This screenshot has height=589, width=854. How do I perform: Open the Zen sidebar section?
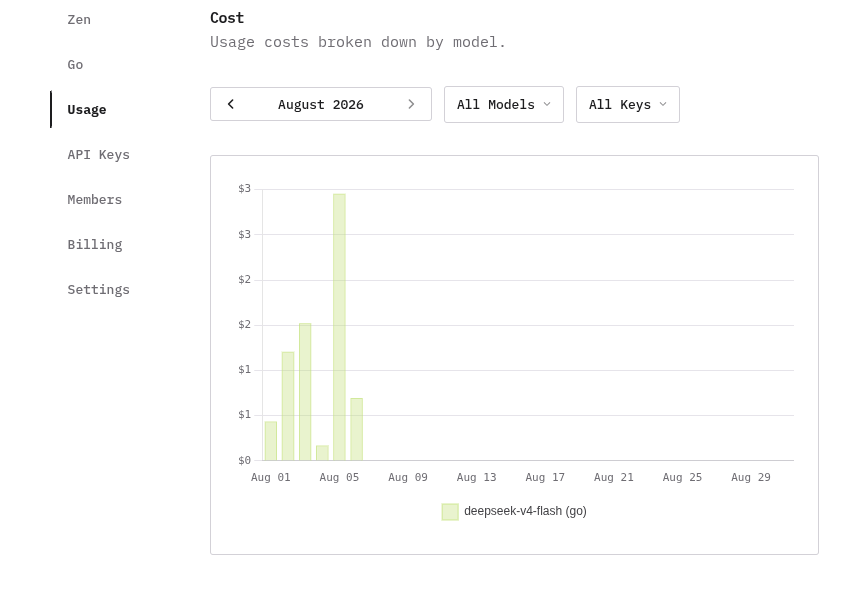(x=79, y=20)
